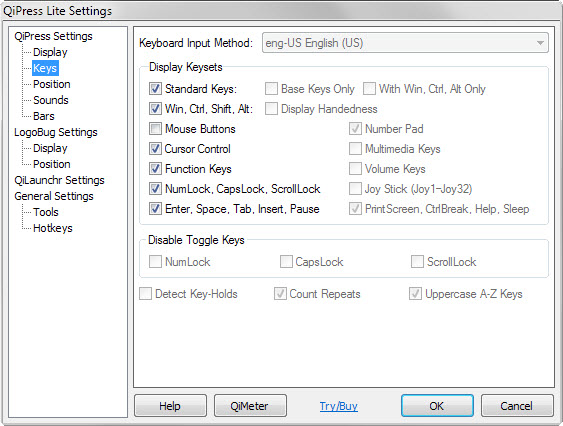Screen dimensions: 563x426
Task: Click the Help button
Action: click(x=171, y=406)
